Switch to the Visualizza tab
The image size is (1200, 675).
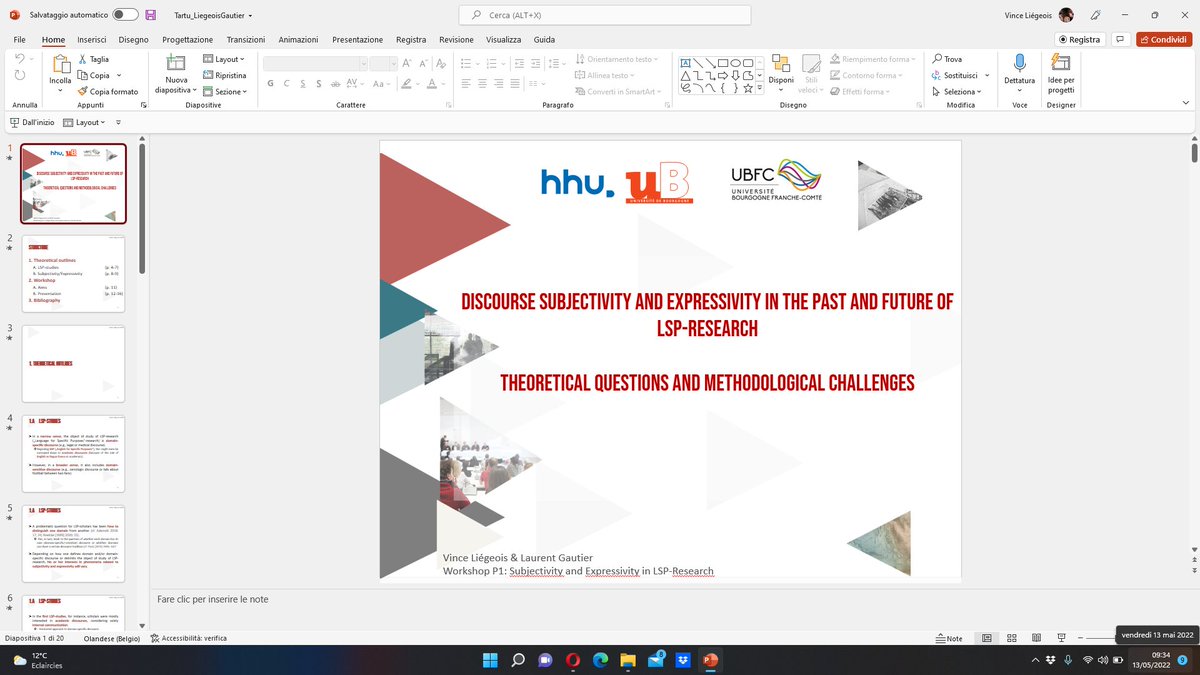click(504, 39)
